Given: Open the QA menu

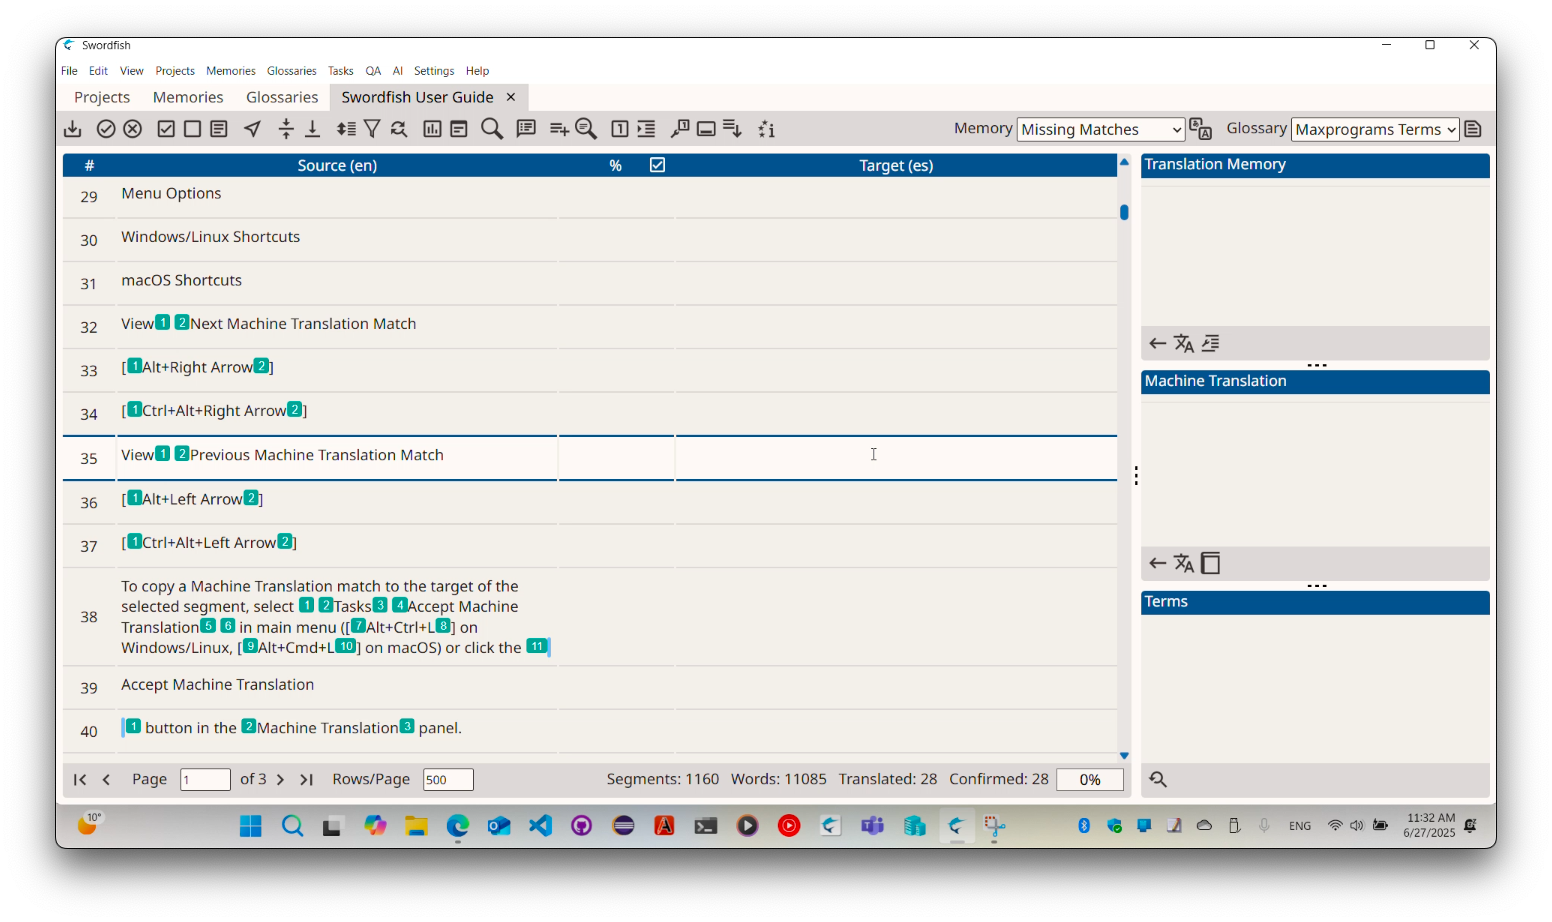Looking at the screenshot, I should point(373,71).
